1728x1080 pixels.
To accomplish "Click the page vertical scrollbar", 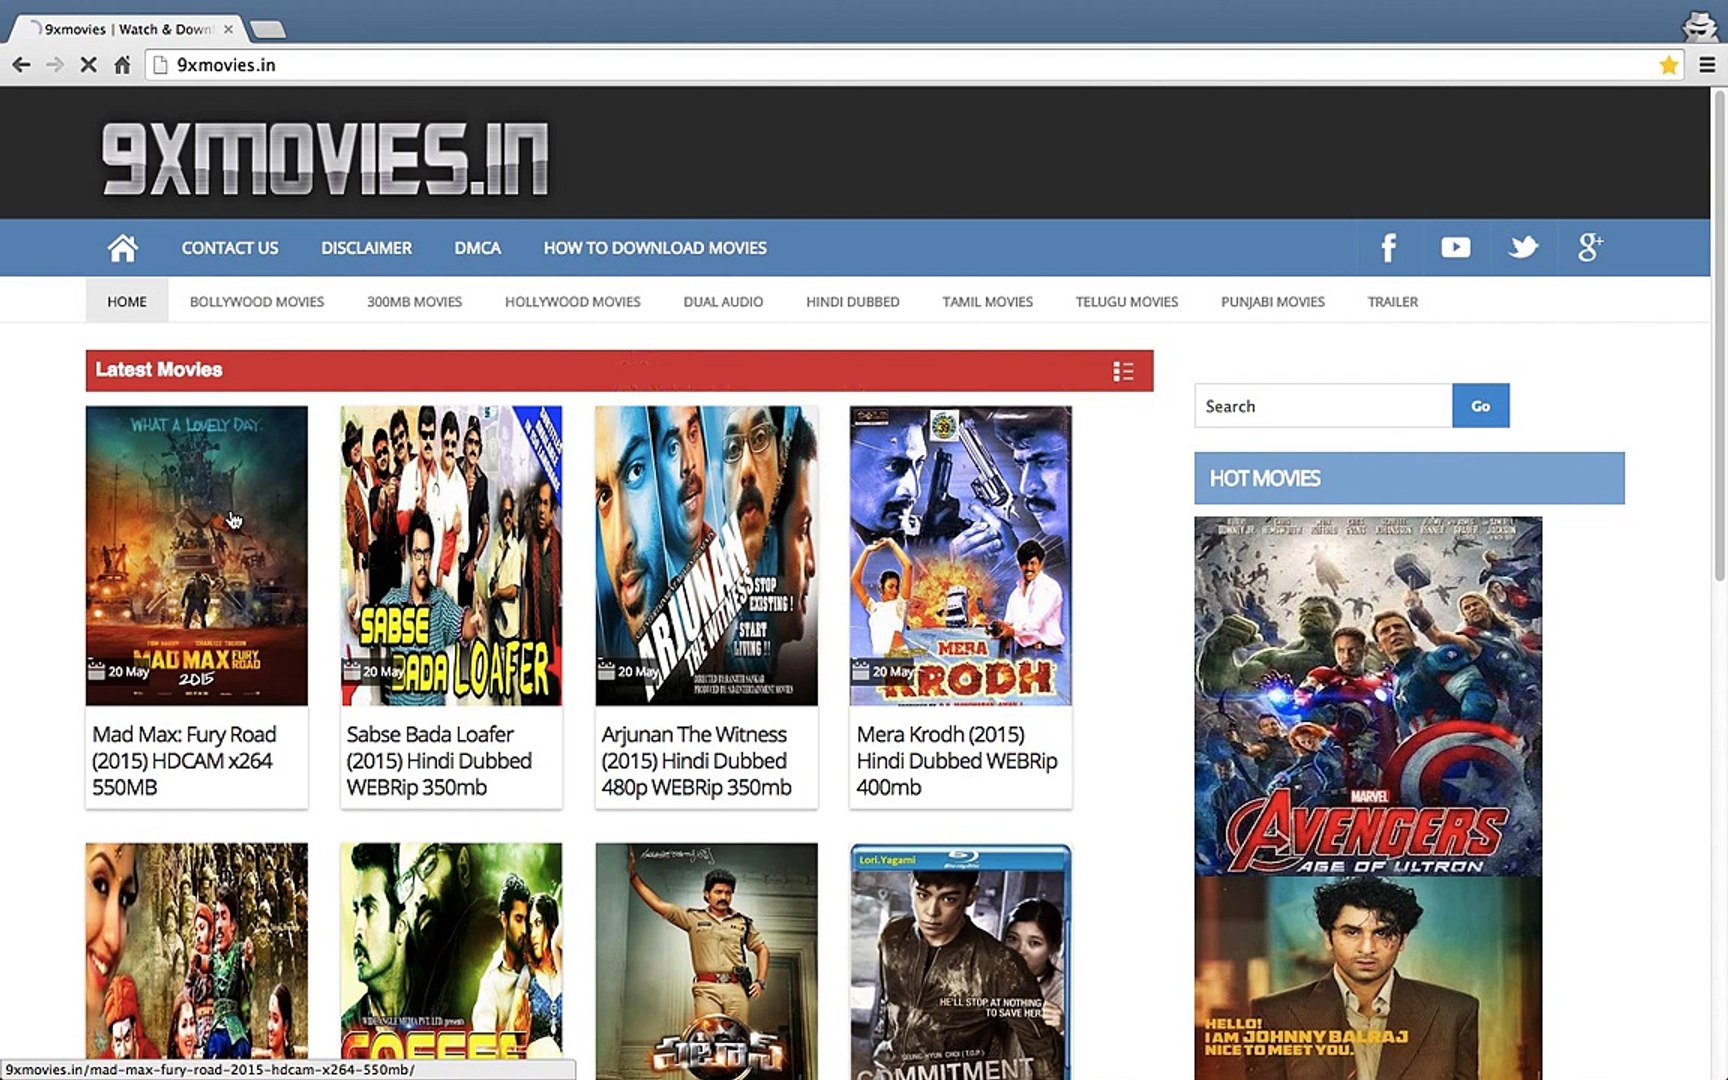I will pos(1719,335).
